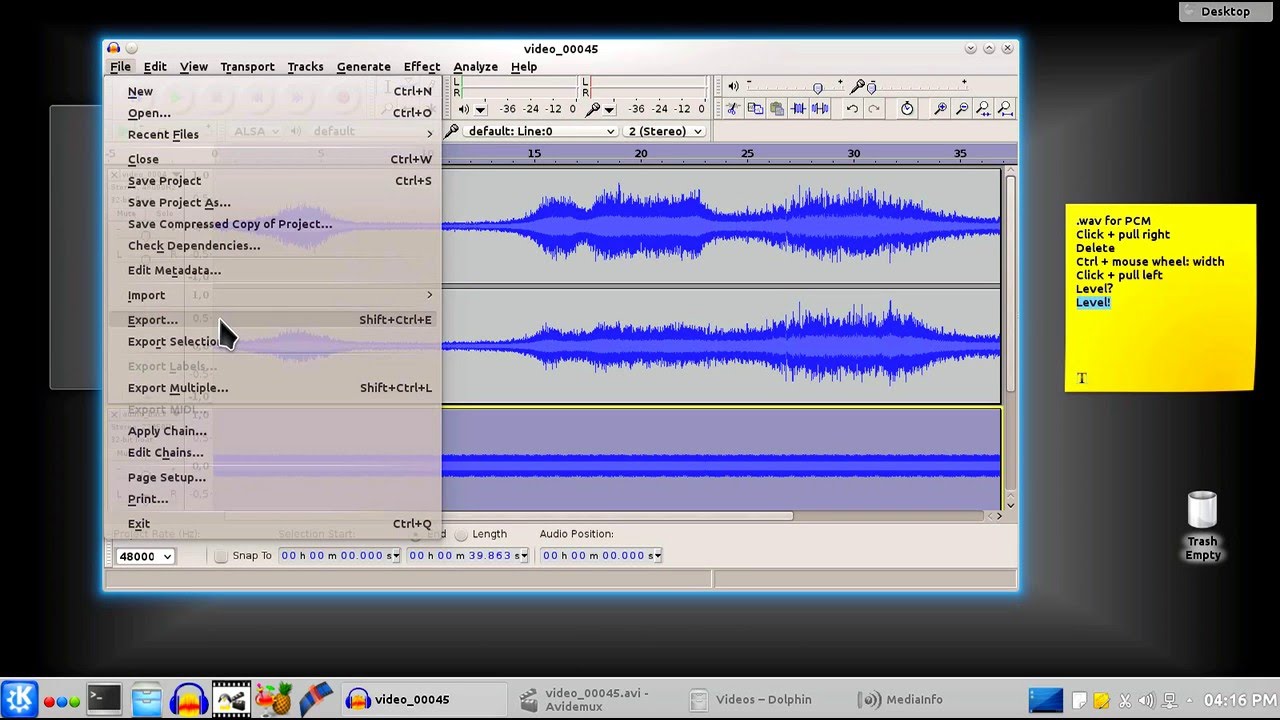Launch Audacity headphones icon in panel

pyautogui.click(x=188, y=699)
